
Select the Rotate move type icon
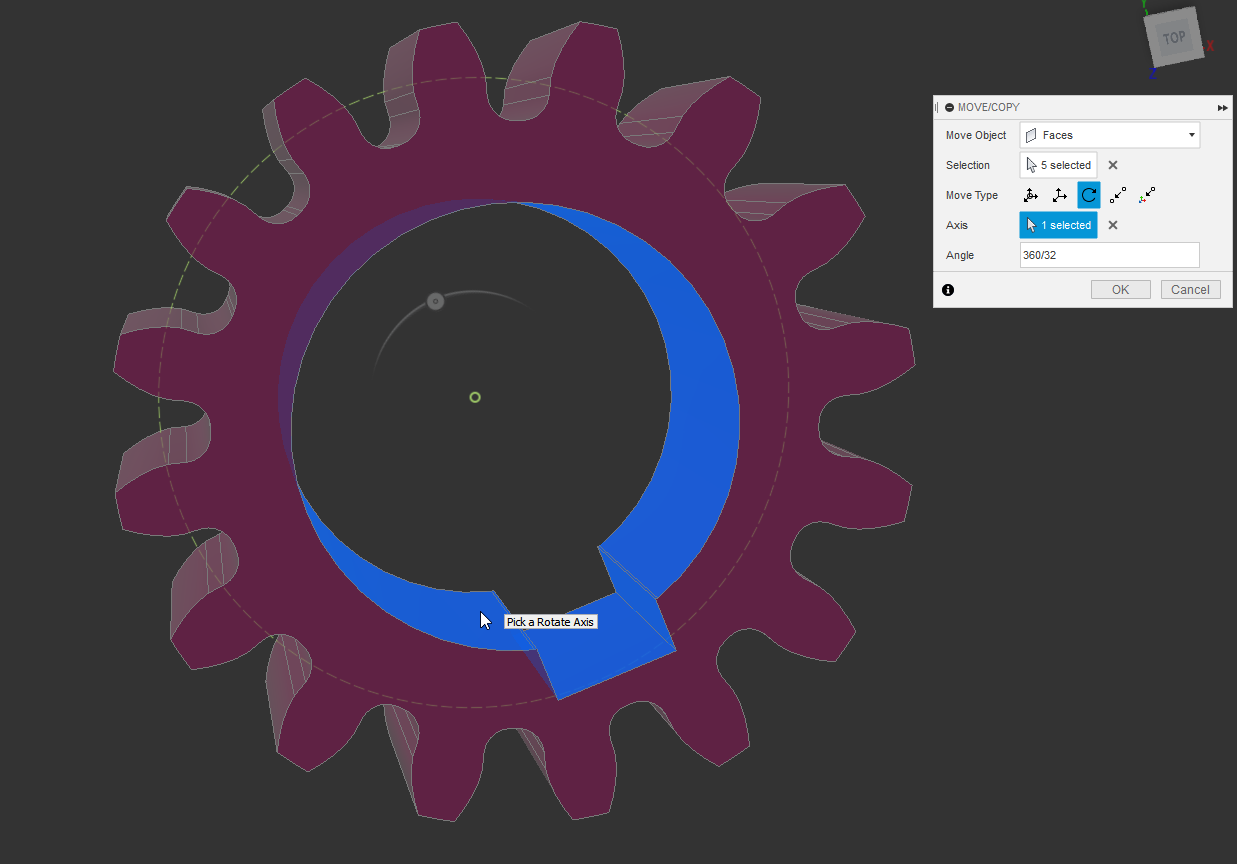point(1089,195)
